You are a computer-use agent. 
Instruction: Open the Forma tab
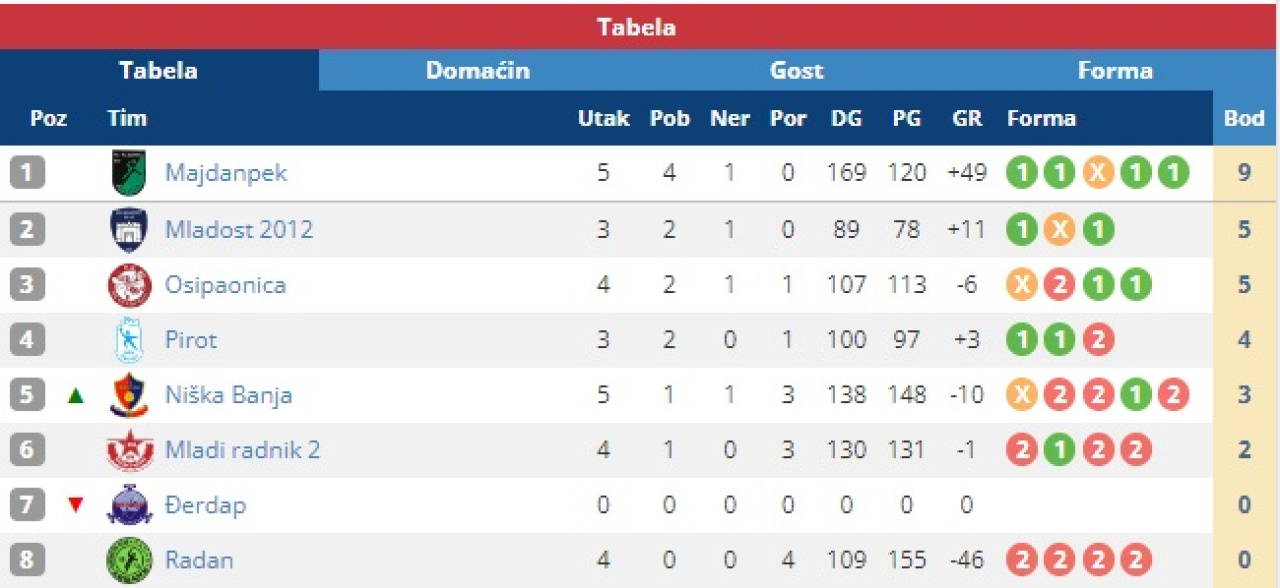point(1115,71)
